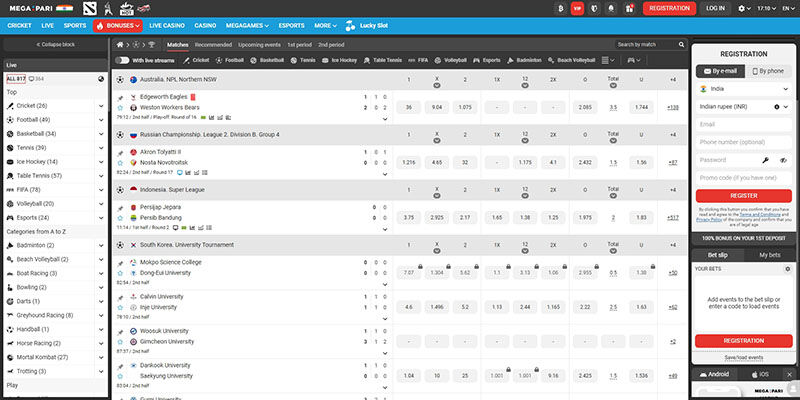
Task: Open the Save/load events link
Action: (743, 358)
